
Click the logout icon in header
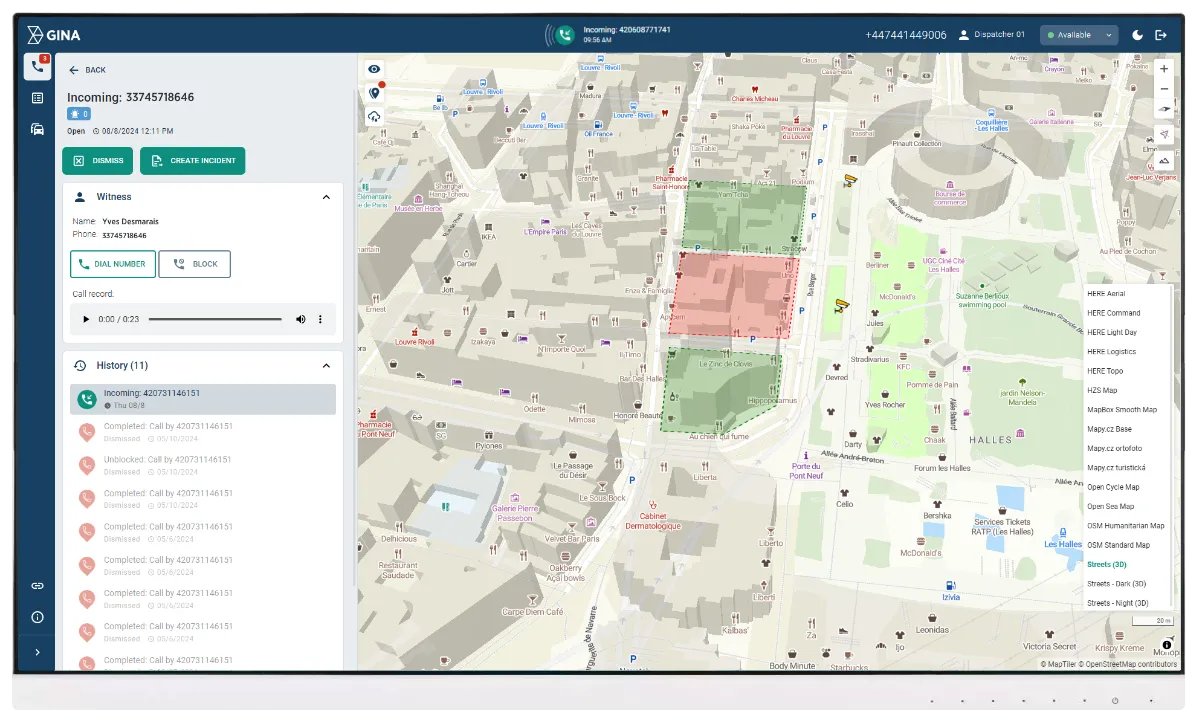[1161, 35]
